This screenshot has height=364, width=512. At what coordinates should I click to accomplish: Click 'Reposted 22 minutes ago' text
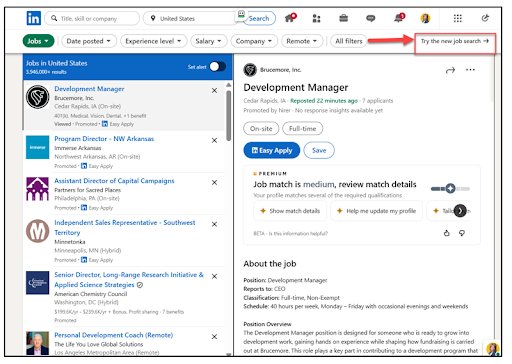coord(324,101)
